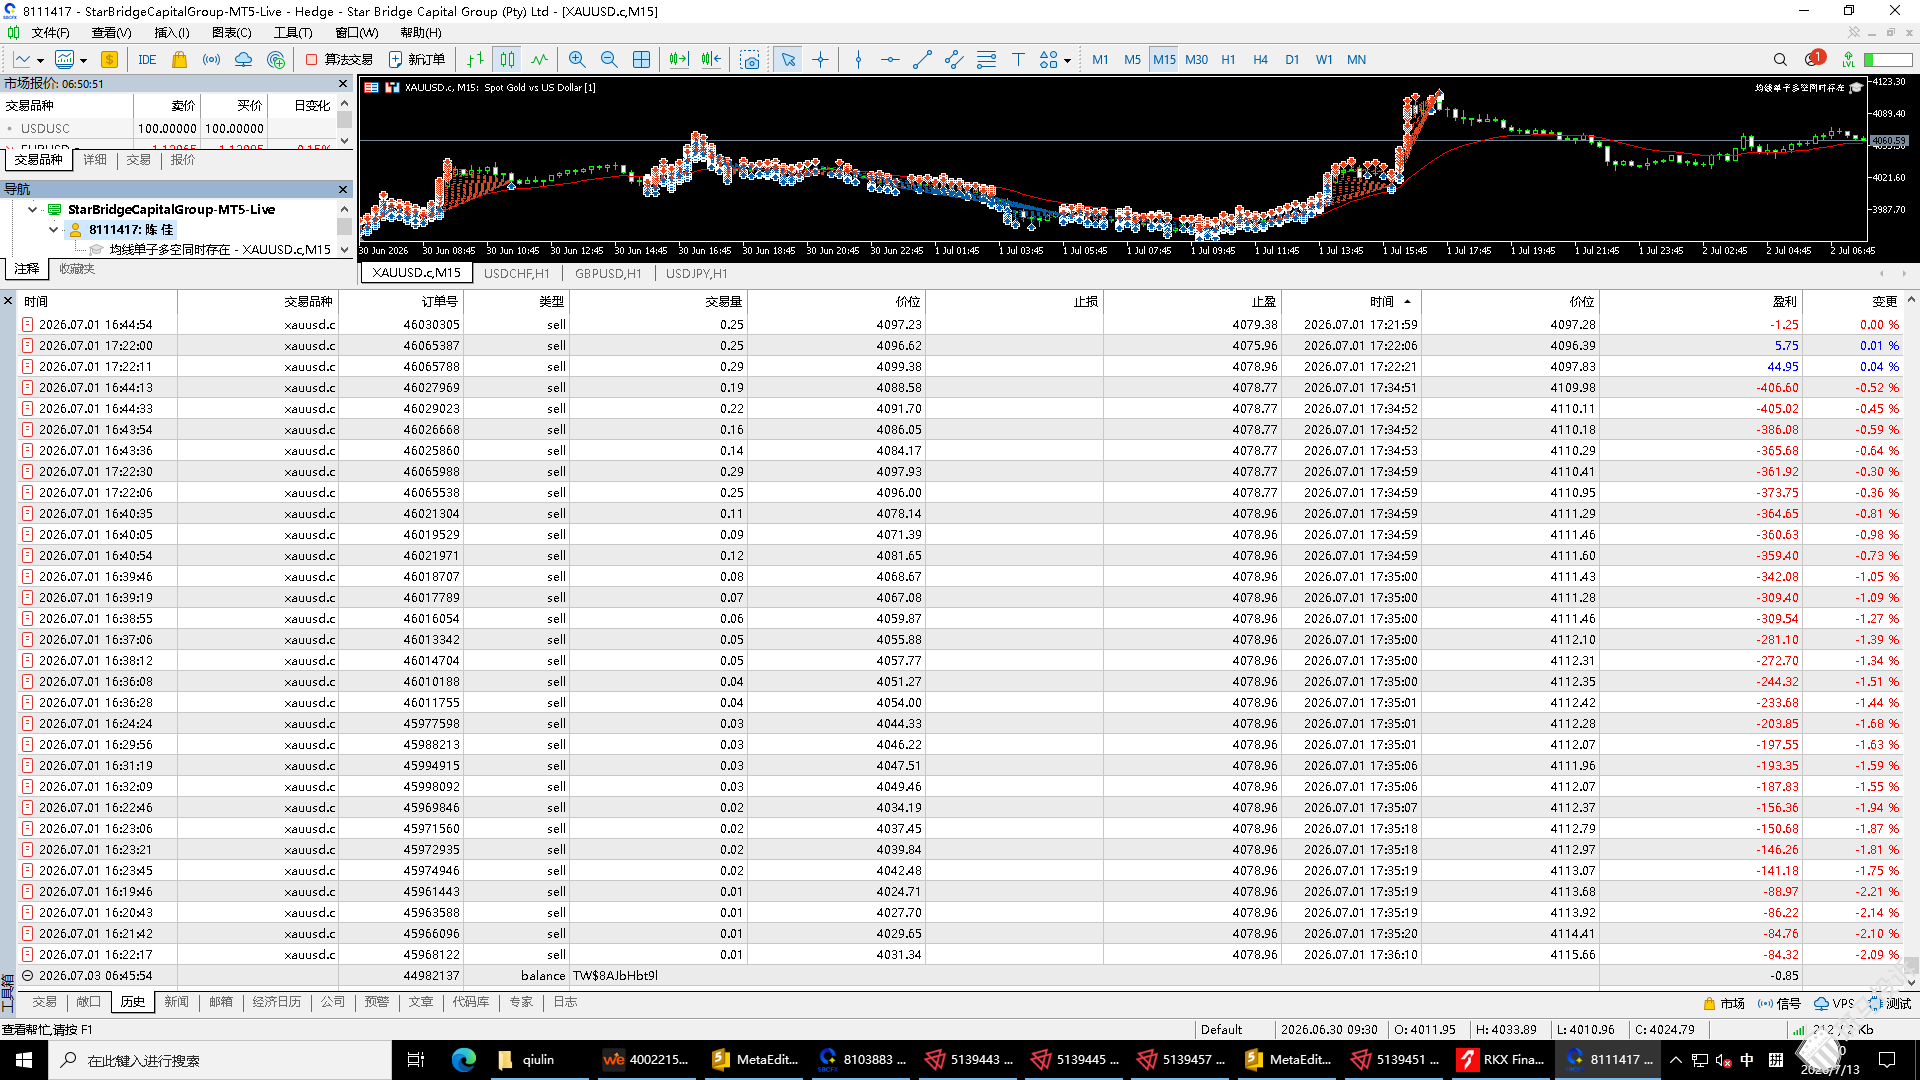Select the vertical line drawing tool
Viewport: 1920px width, 1080px height.
click(858, 60)
